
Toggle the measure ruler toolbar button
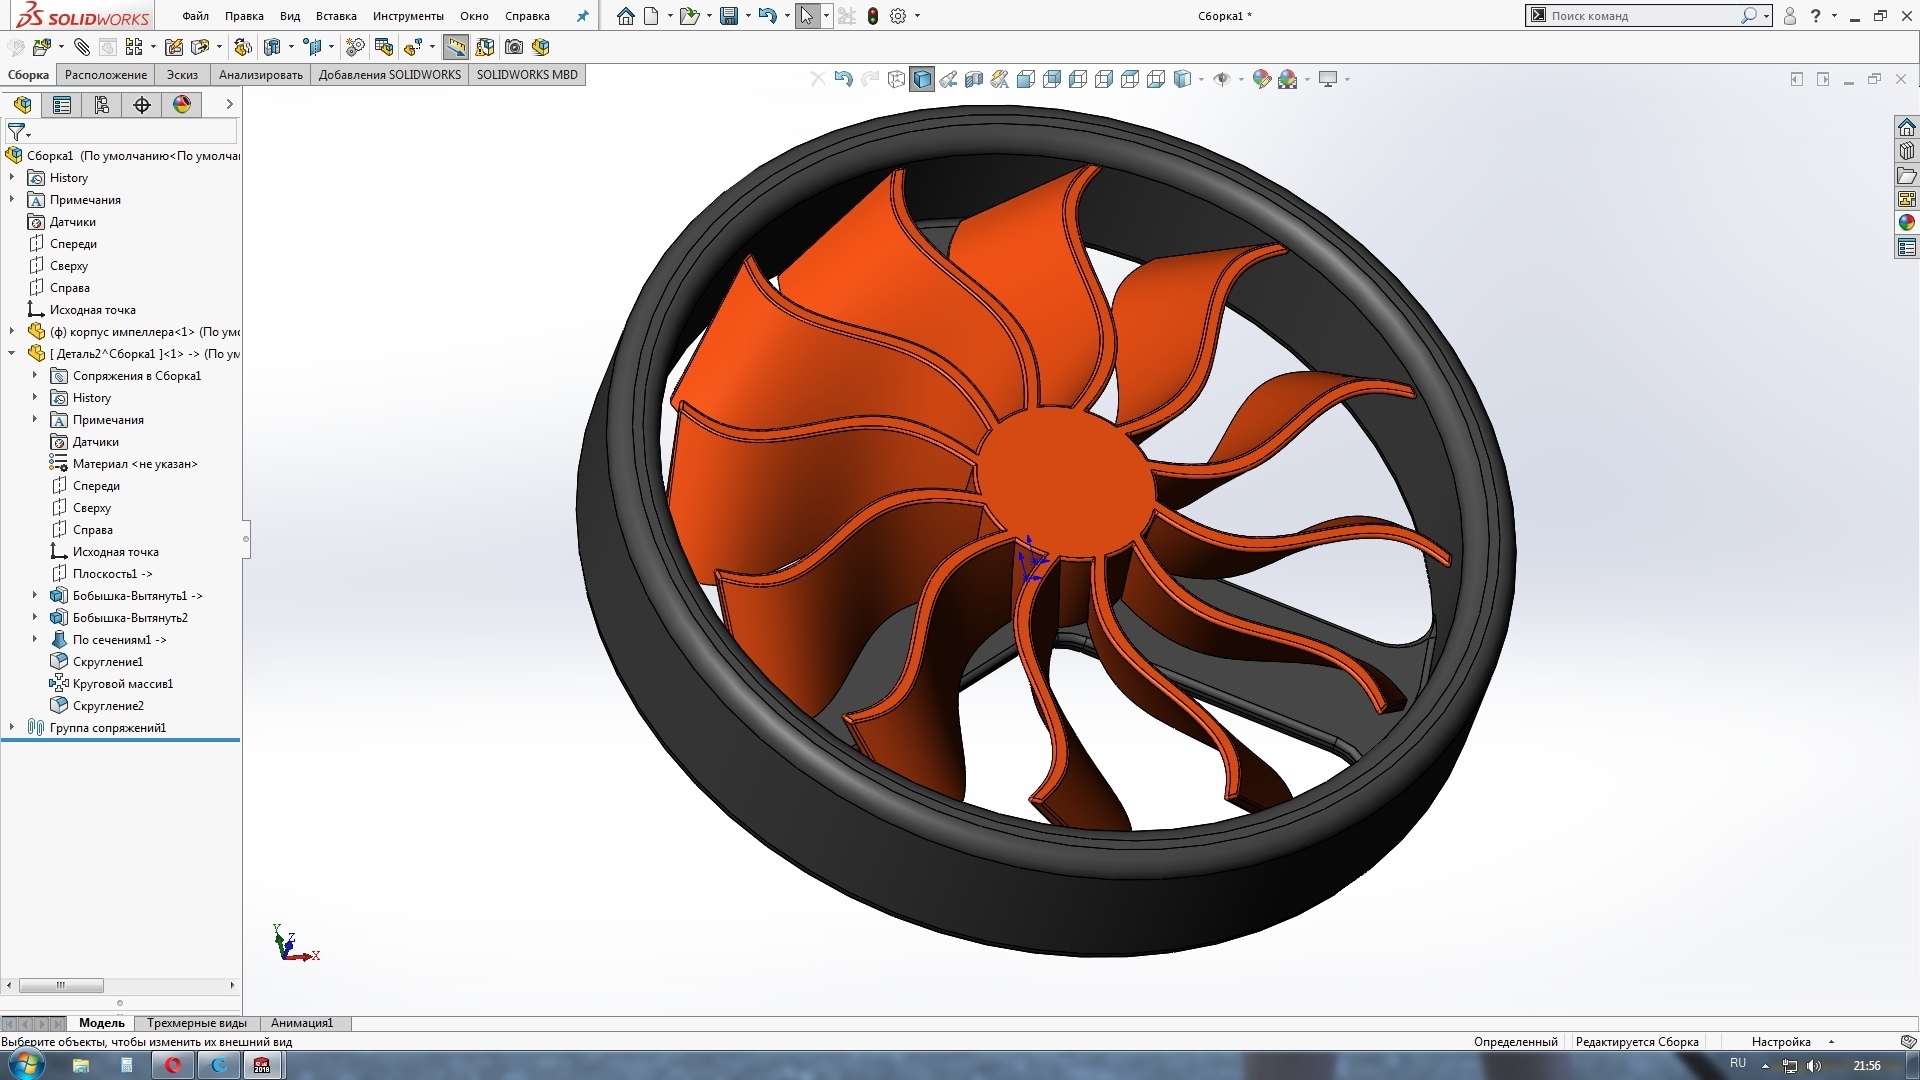click(456, 47)
